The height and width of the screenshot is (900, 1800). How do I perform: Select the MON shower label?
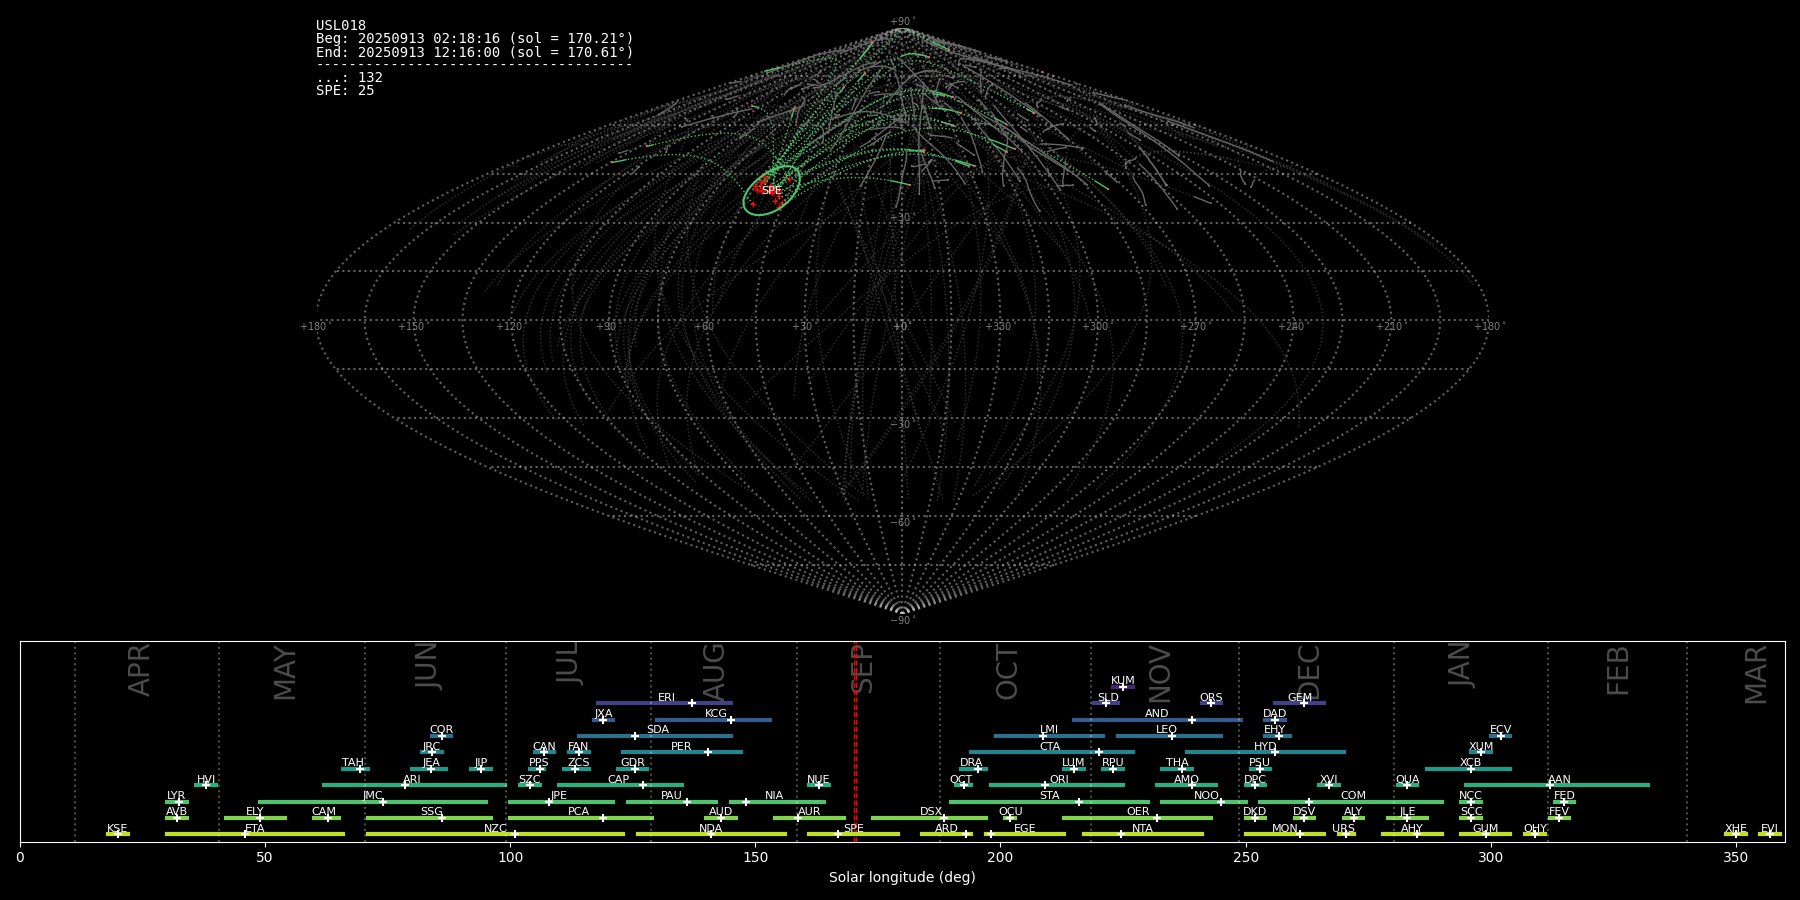coord(1285,829)
